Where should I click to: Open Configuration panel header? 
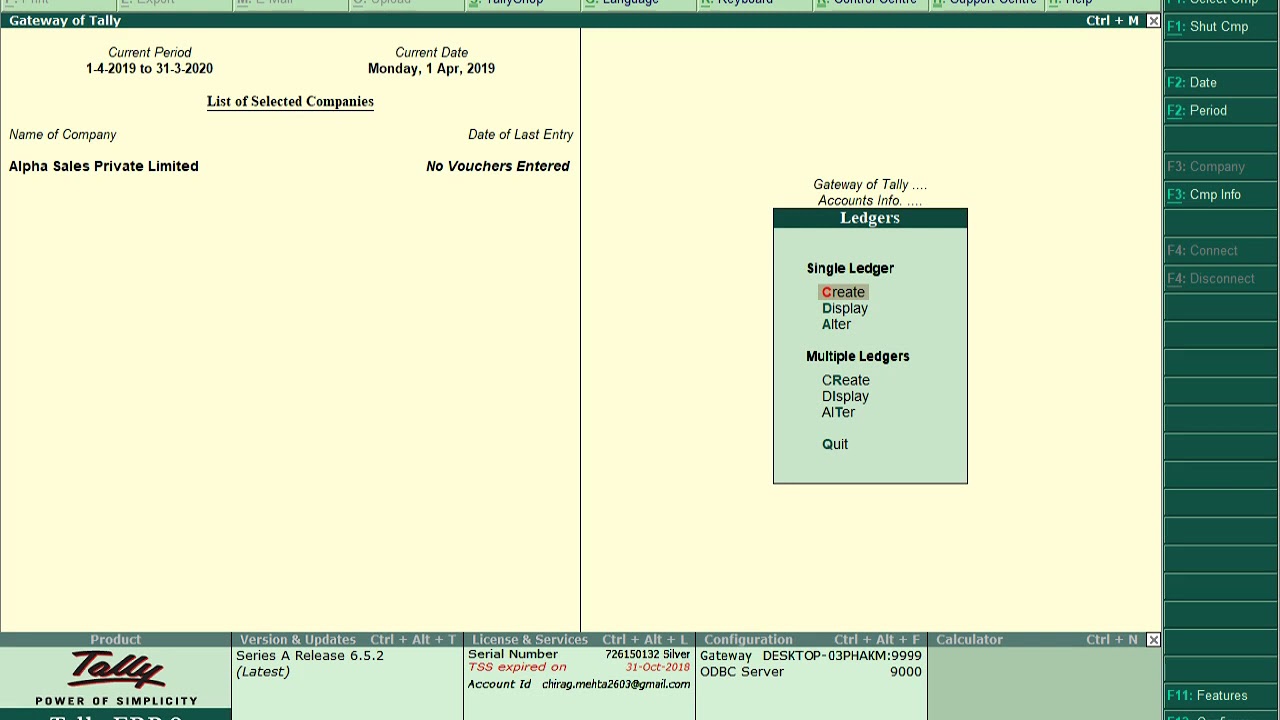(x=811, y=640)
